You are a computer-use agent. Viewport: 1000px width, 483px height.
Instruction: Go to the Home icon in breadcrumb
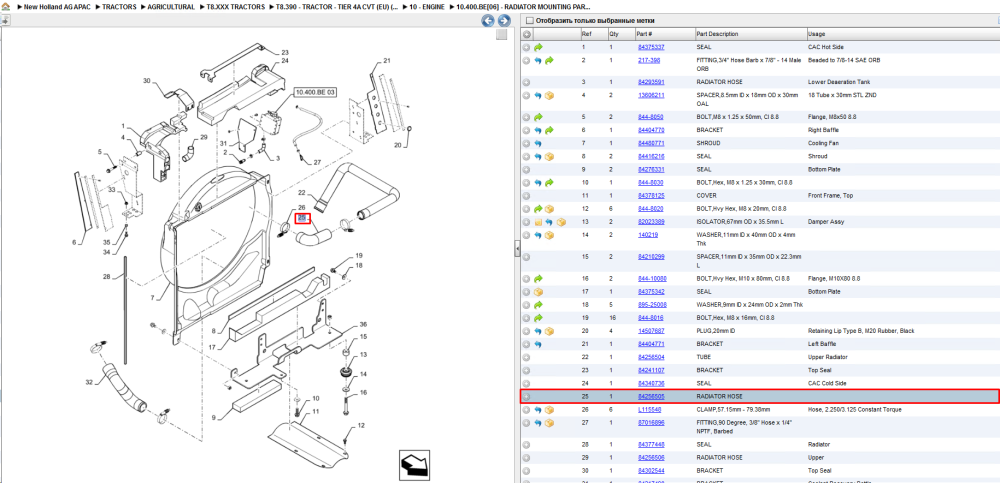point(5,6)
